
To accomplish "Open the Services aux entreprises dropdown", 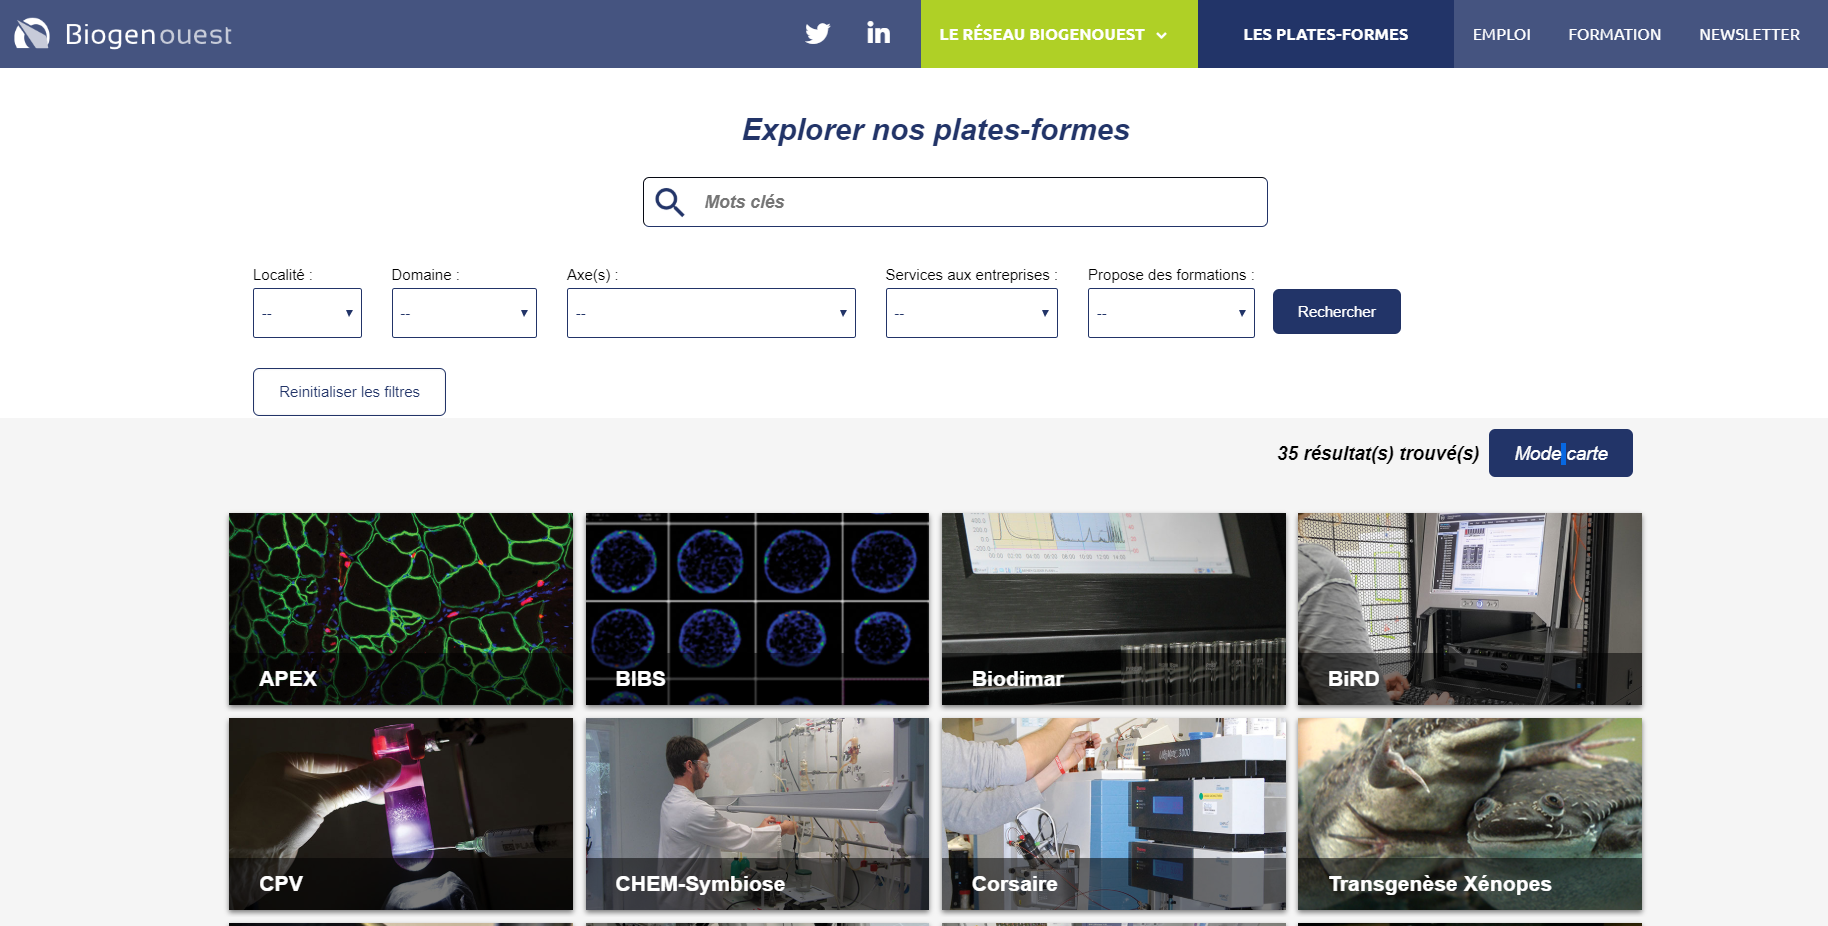I will 971,313.
